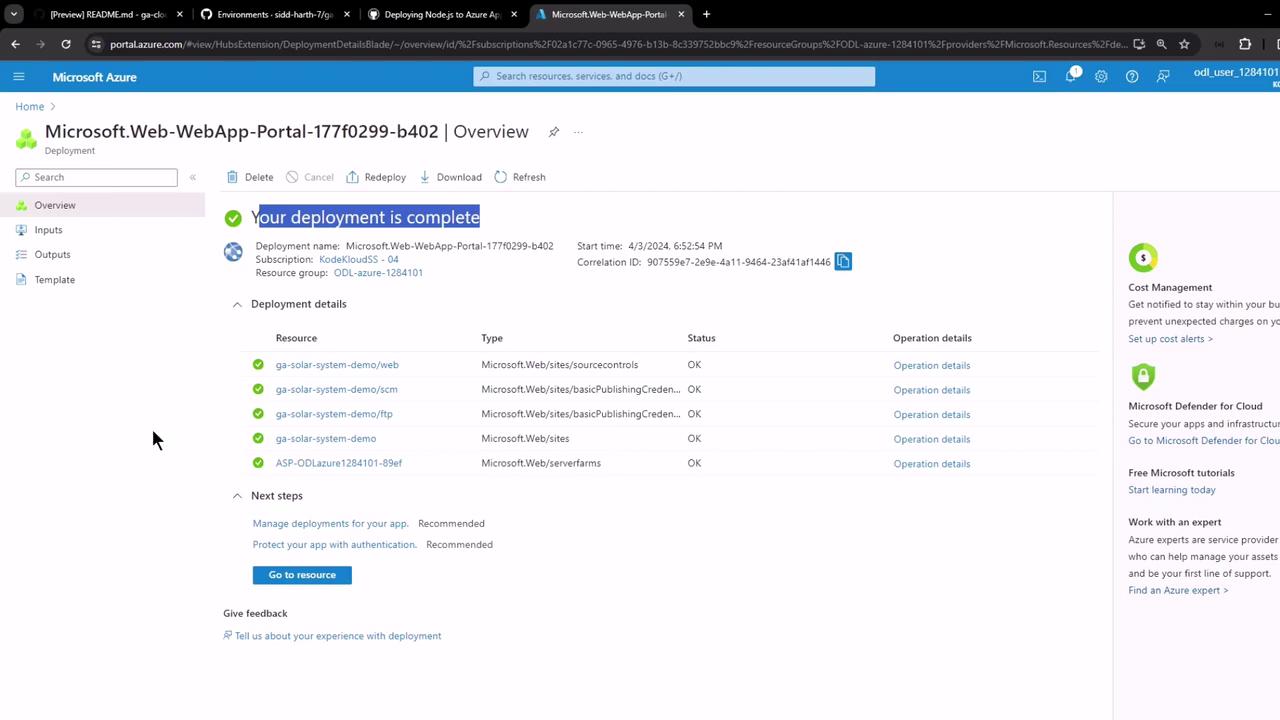Open Azure portal settings gear
Image resolution: width=1280 pixels, height=720 pixels.
coord(1101,76)
